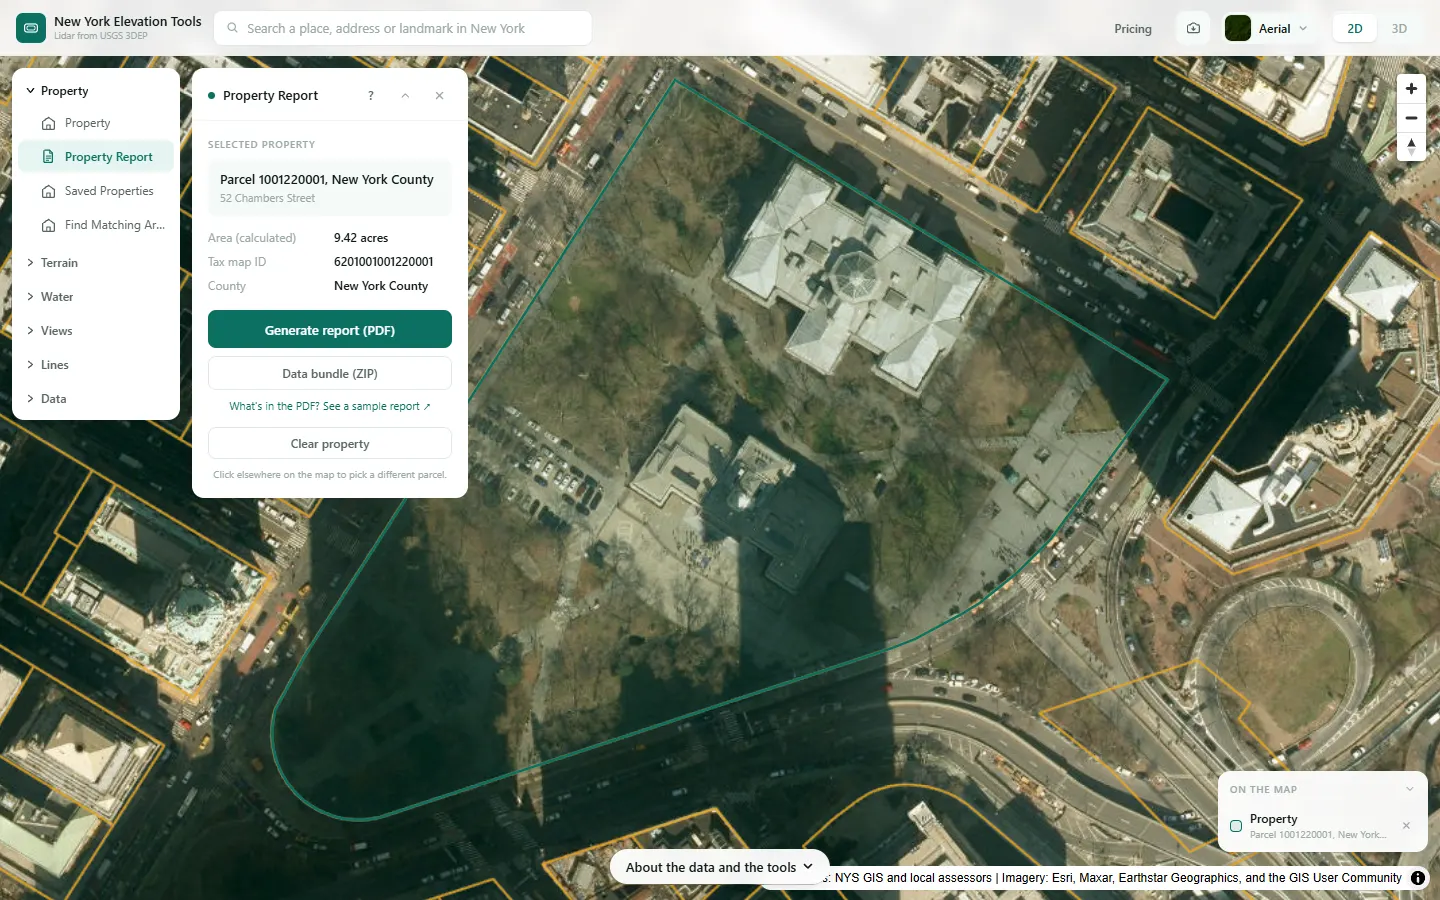Open map attribution info icon
The width and height of the screenshot is (1440, 900).
tap(1418, 878)
